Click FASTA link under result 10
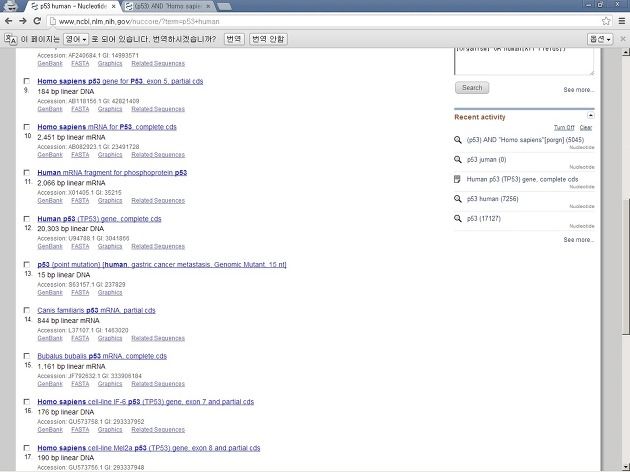630x472 pixels. (80, 155)
